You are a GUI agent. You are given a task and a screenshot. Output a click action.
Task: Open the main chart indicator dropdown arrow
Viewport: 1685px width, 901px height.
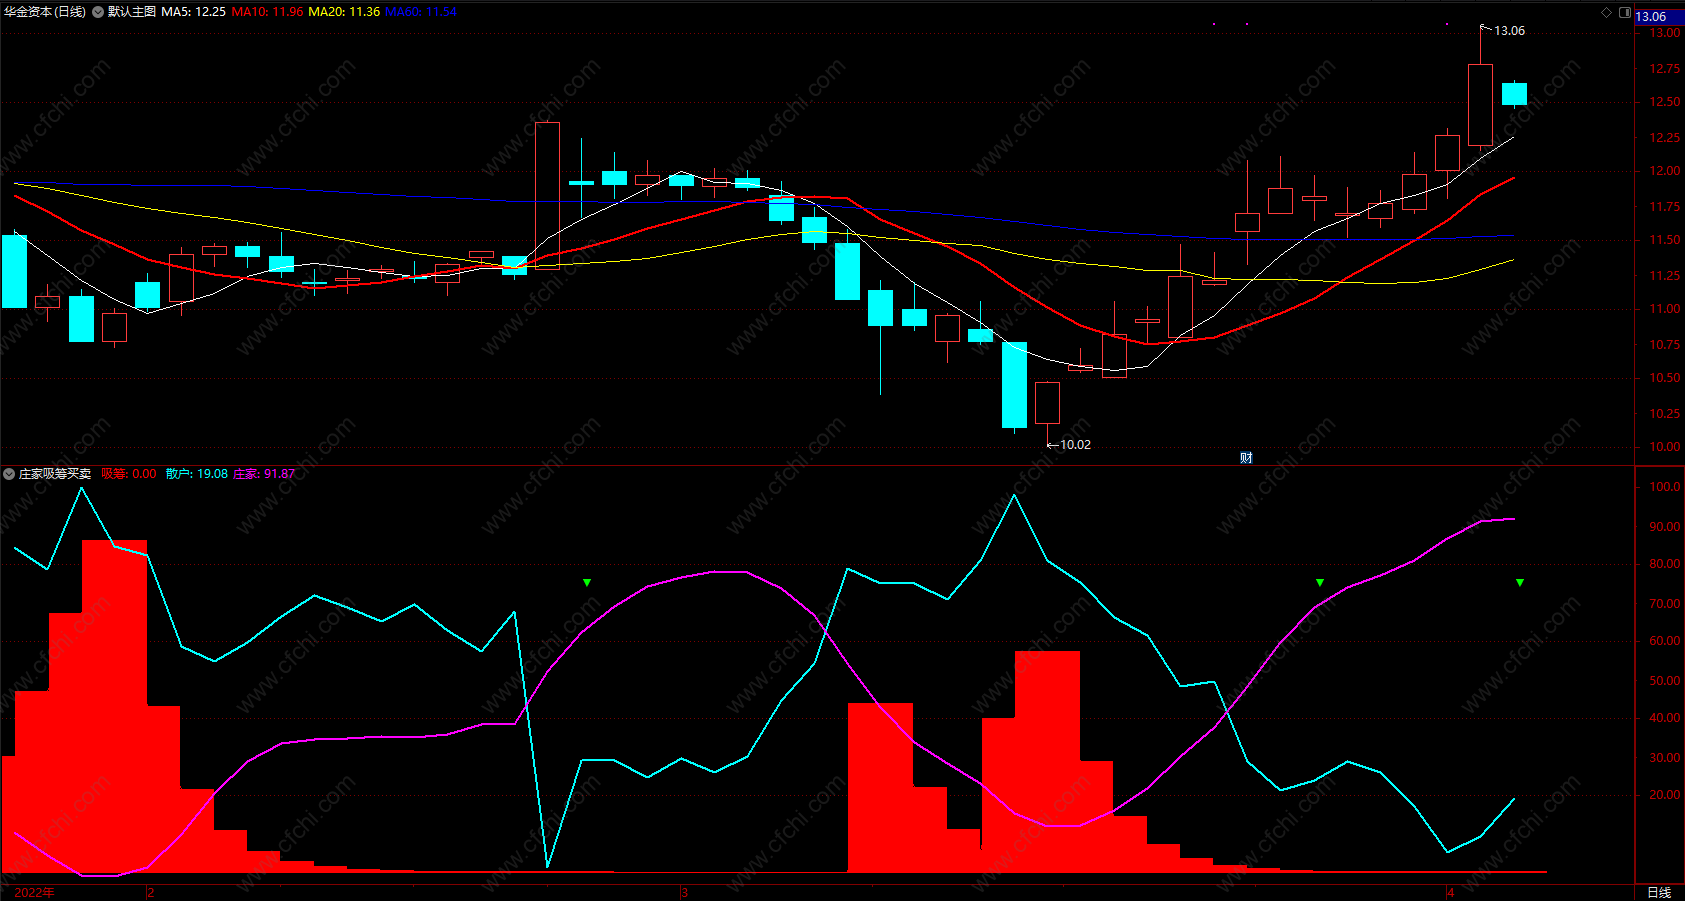coord(98,12)
